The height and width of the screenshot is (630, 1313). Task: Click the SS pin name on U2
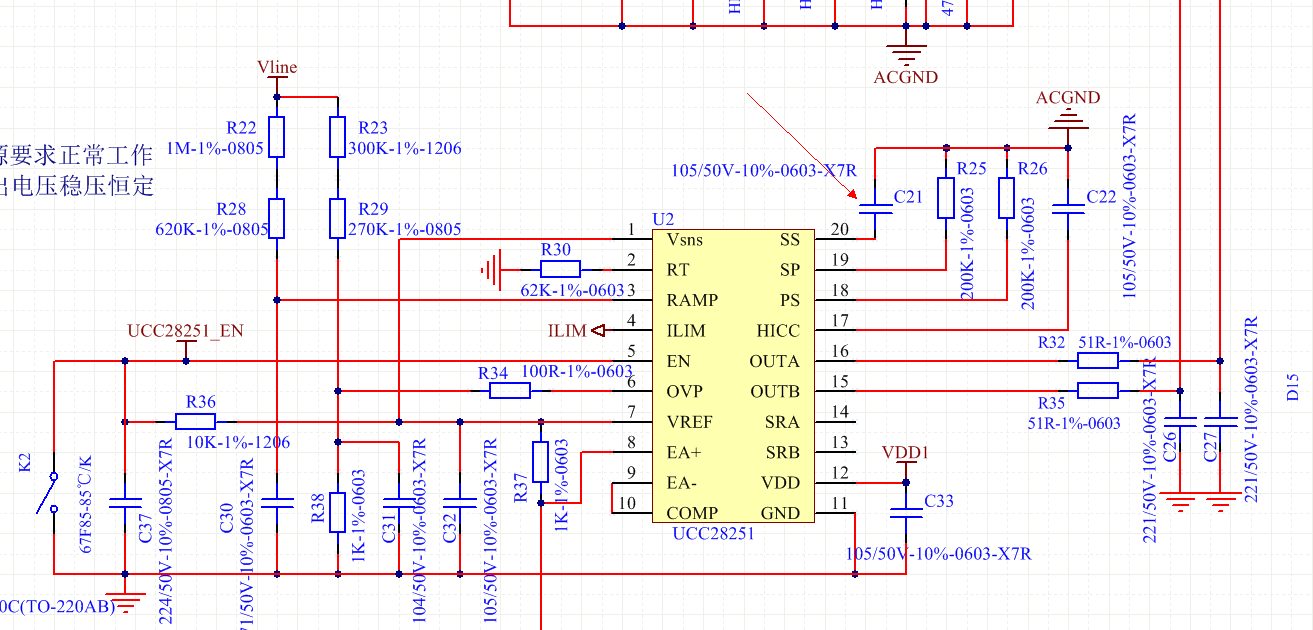790,239
